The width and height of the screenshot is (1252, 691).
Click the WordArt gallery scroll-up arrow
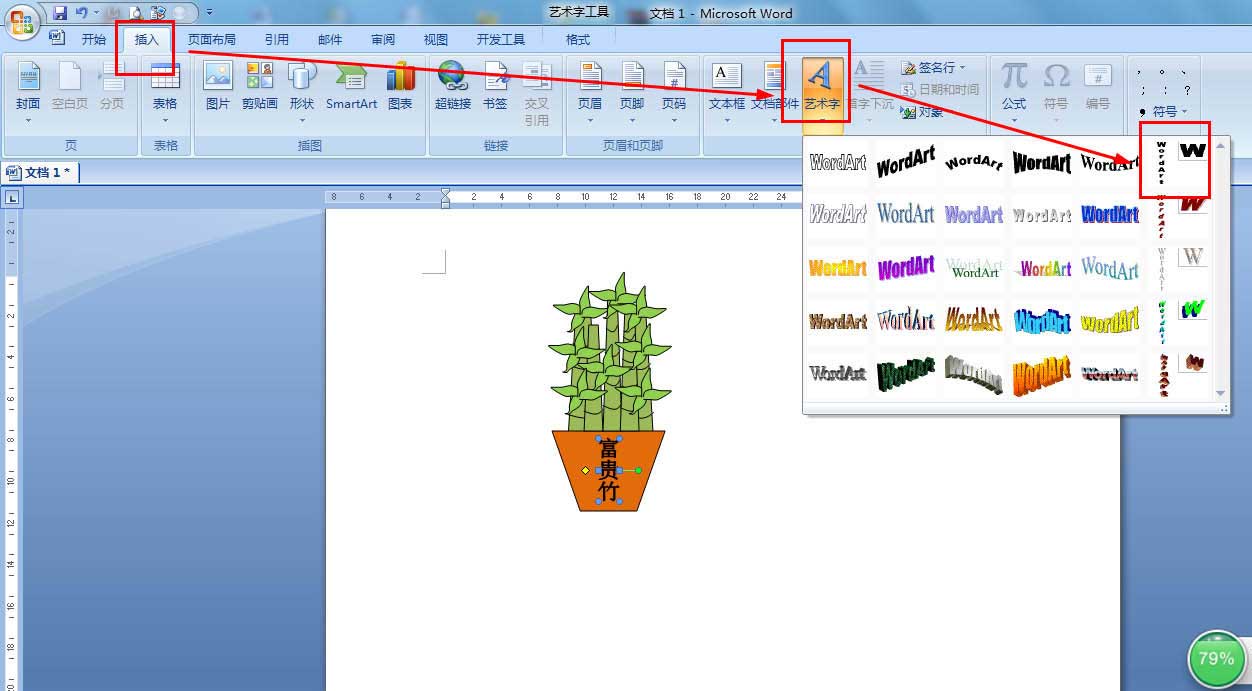tap(1221, 146)
